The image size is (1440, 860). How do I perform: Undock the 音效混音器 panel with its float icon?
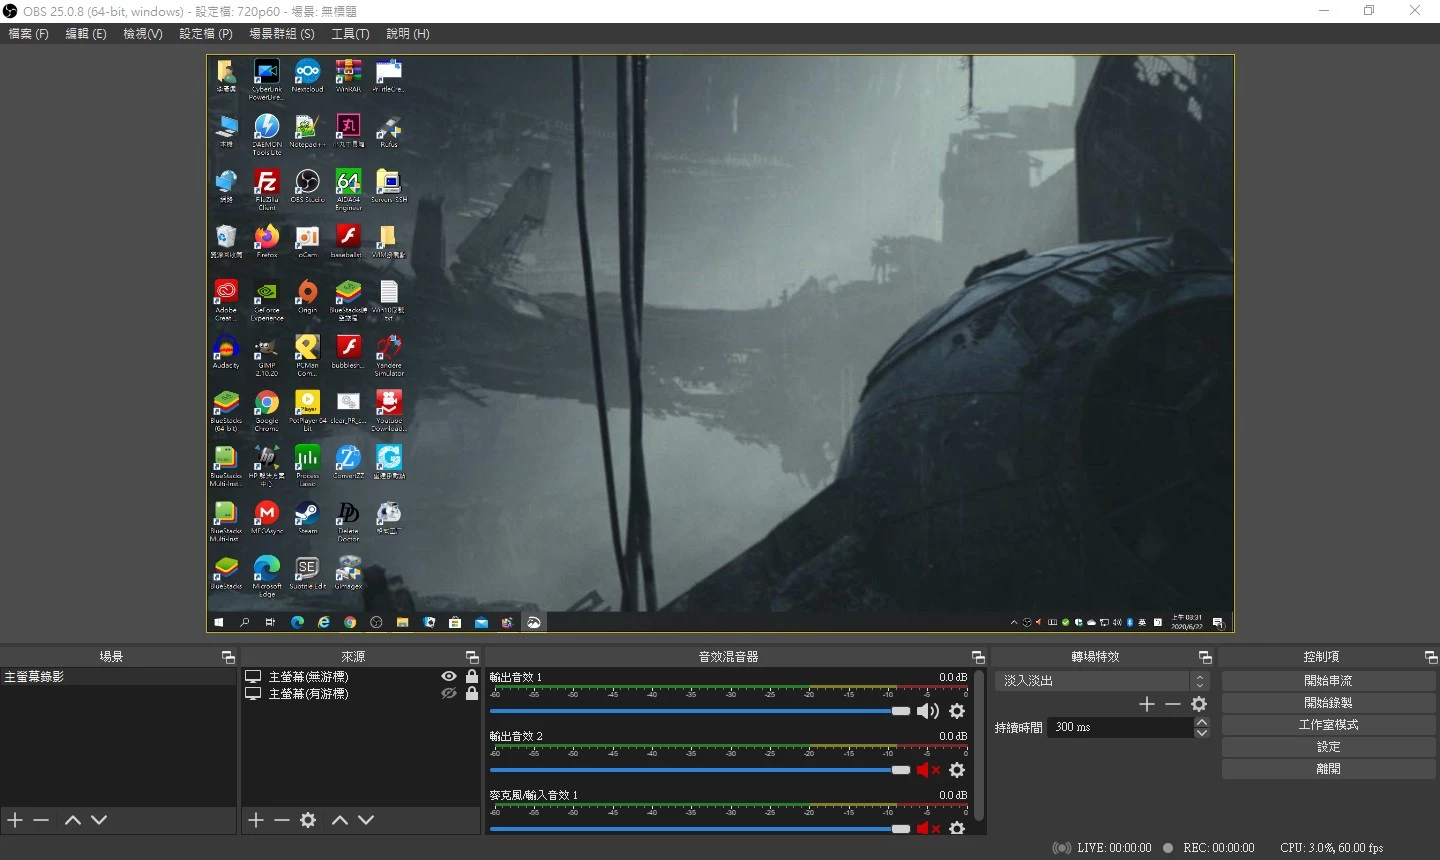(978, 657)
